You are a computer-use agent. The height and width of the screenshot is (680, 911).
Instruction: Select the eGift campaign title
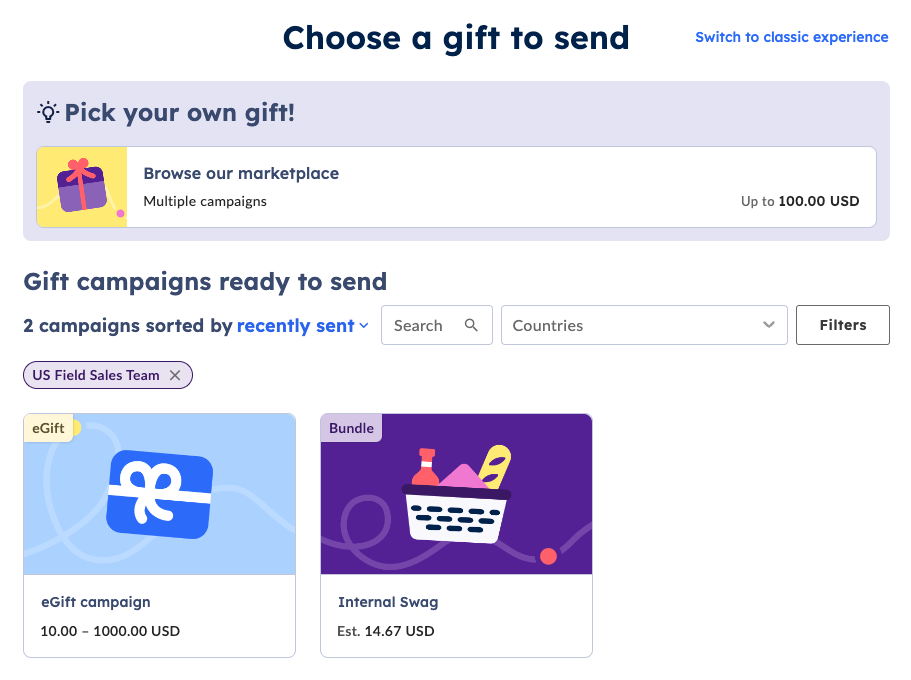click(96, 602)
